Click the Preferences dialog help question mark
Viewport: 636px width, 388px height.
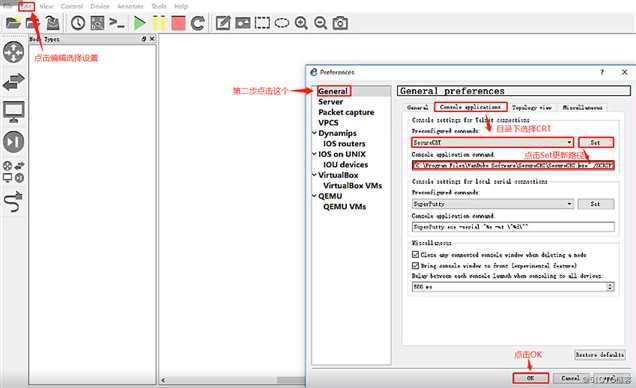click(602, 72)
